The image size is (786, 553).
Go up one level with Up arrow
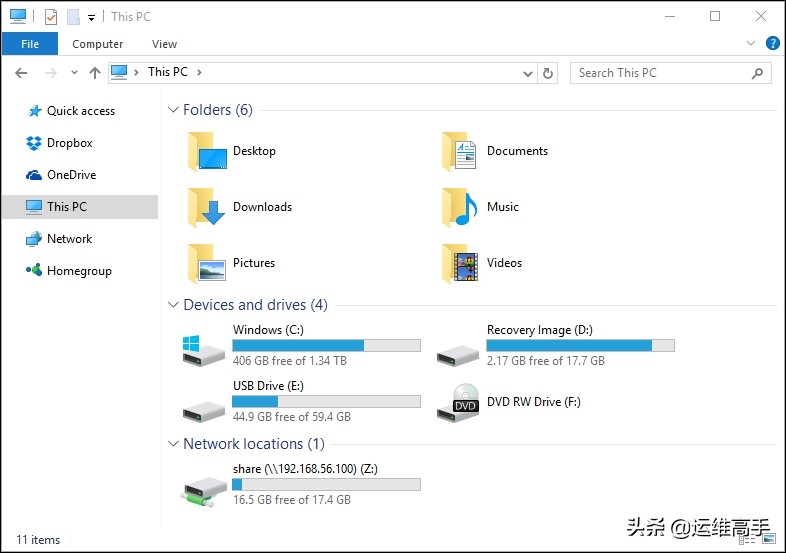click(x=95, y=73)
